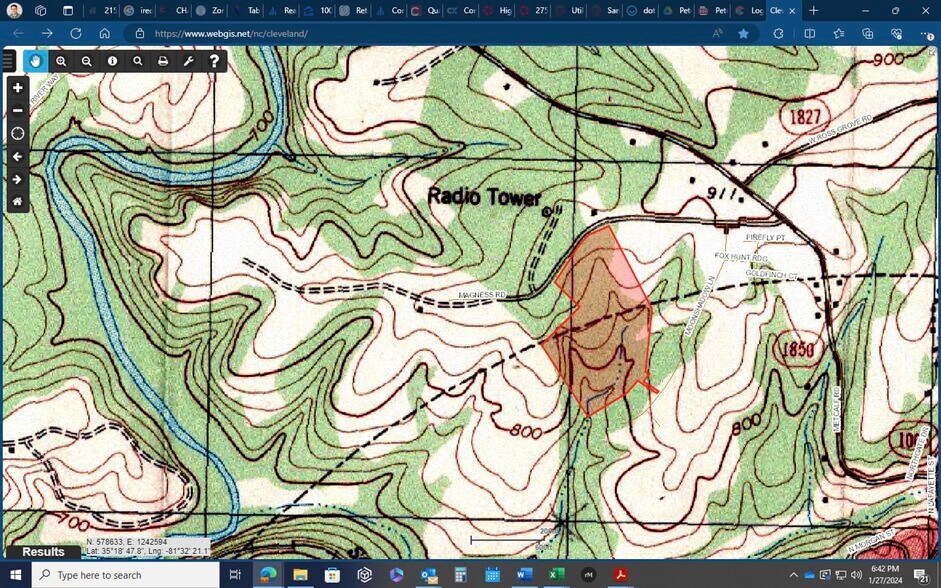Switch to the 'Hig' browser tab
Image resolution: width=941 pixels, height=588 pixels.
[499, 10]
